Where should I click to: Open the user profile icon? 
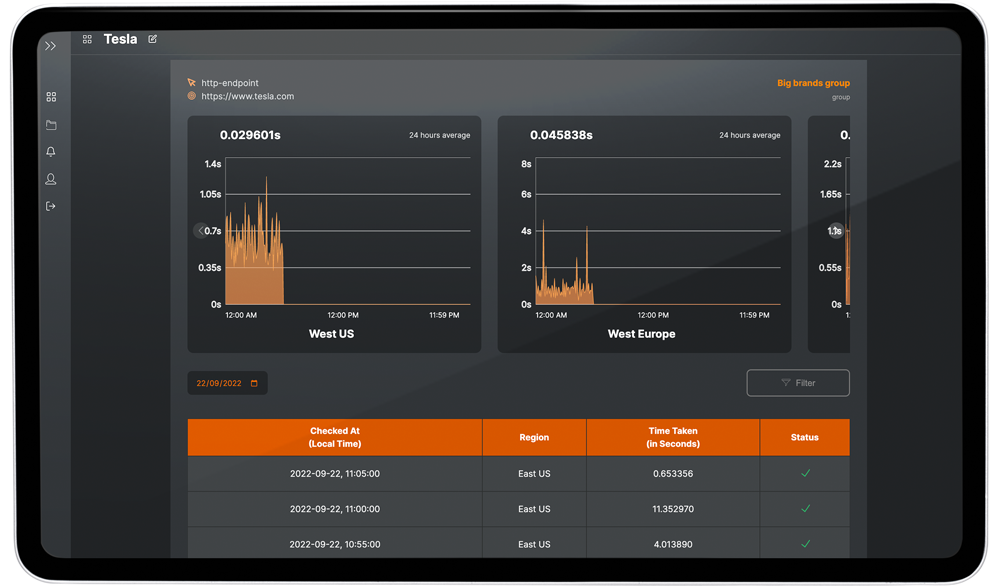pos(51,179)
